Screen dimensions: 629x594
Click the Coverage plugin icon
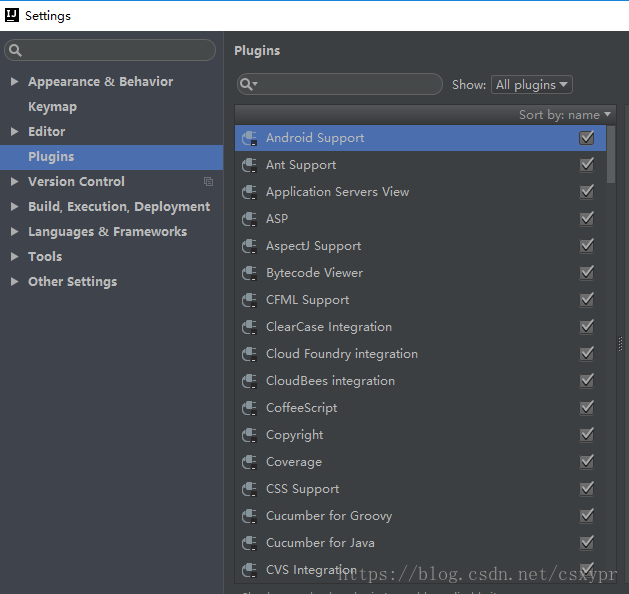(249, 462)
